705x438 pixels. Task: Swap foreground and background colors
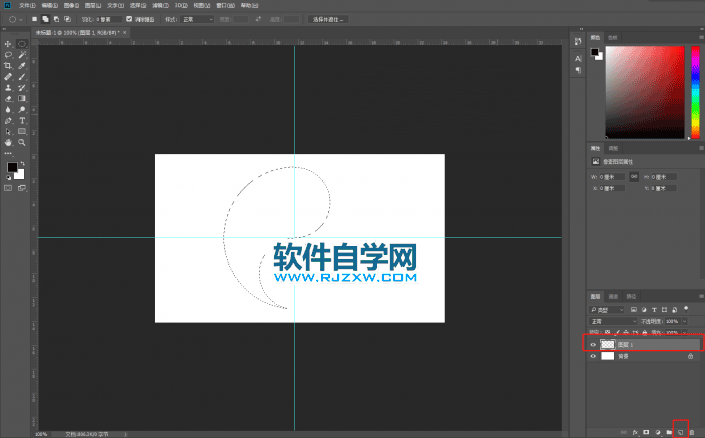coord(22,163)
